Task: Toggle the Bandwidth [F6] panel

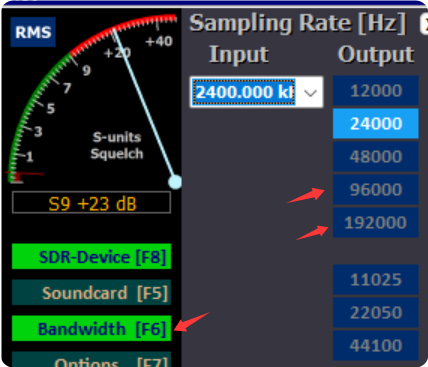Action: point(91,329)
